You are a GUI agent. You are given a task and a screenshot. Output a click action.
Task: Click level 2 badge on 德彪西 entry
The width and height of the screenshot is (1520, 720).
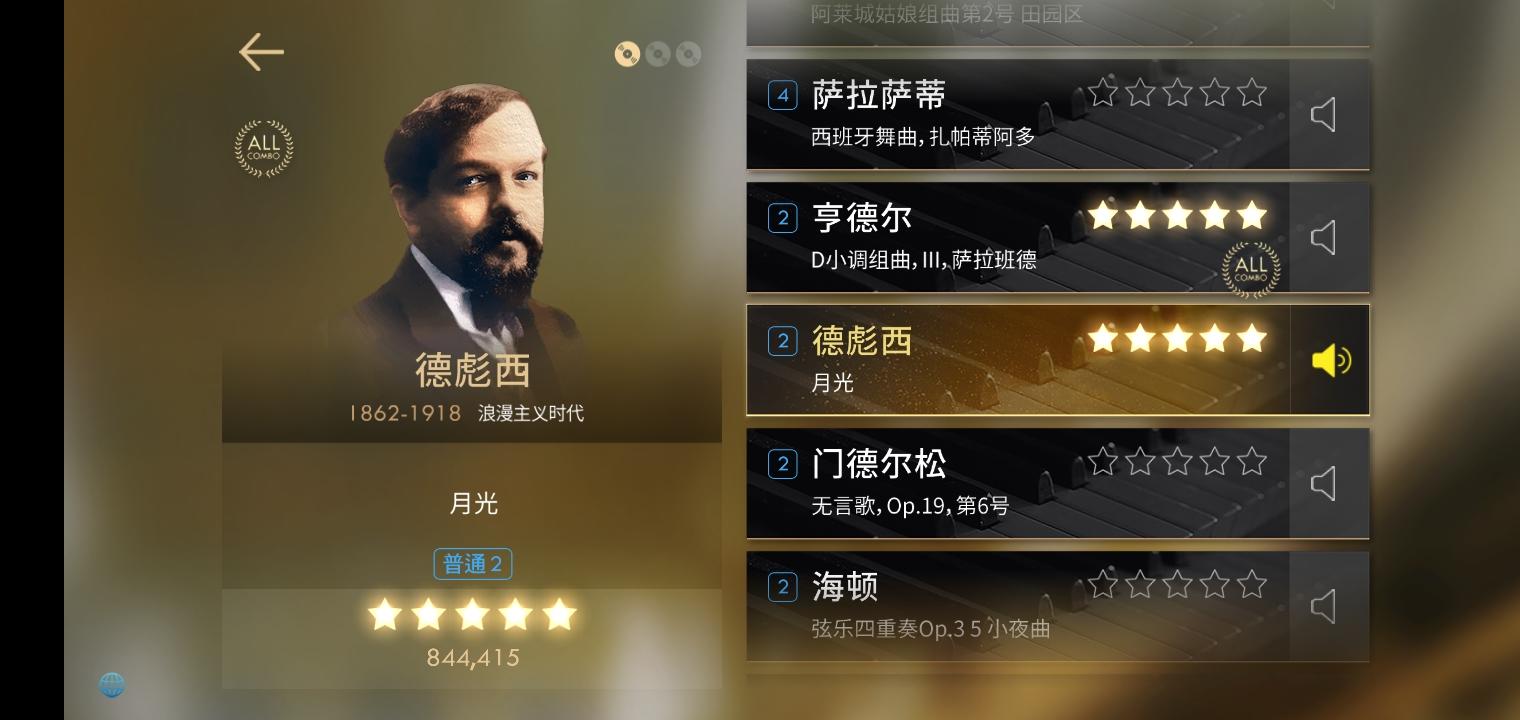[x=783, y=341]
